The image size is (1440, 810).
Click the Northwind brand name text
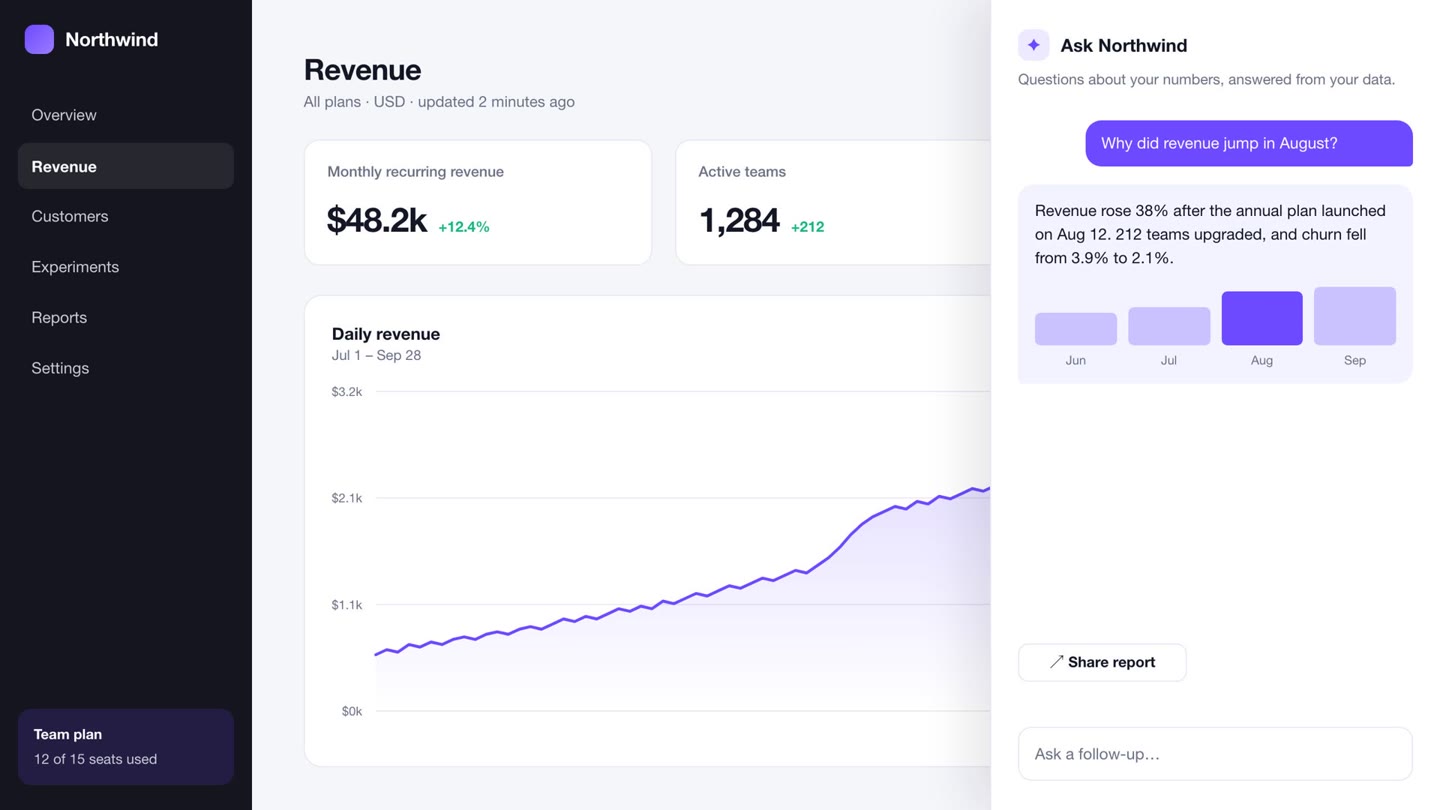click(111, 39)
